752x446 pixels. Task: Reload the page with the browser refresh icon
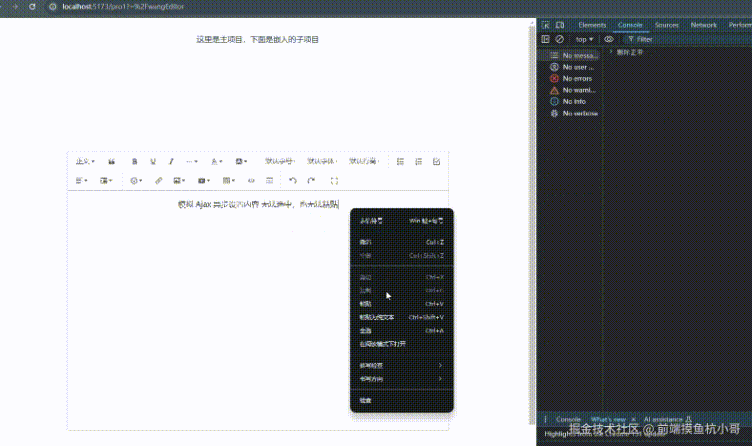point(32,7)
